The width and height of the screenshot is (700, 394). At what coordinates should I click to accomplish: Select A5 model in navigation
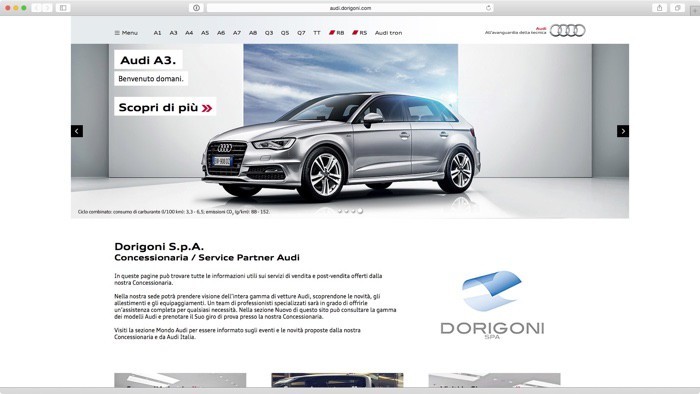[205, 33]
